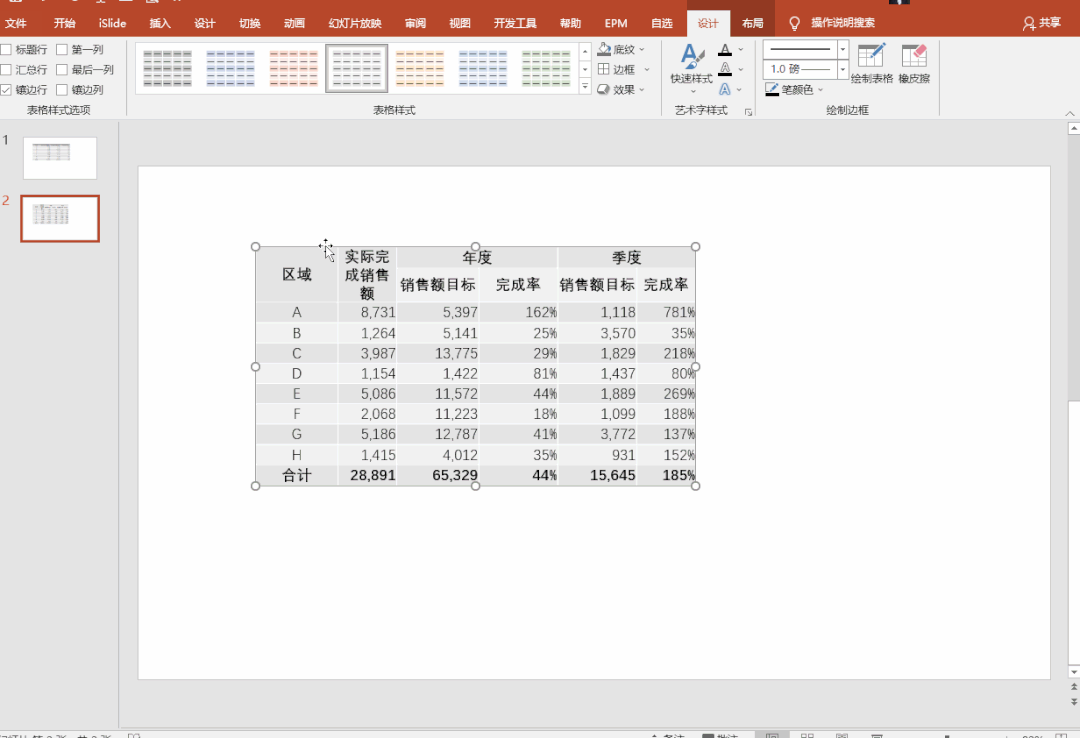The image size is (1080, 738).
Task: Click the 效果 table effects icon
Action: [603, 90]
